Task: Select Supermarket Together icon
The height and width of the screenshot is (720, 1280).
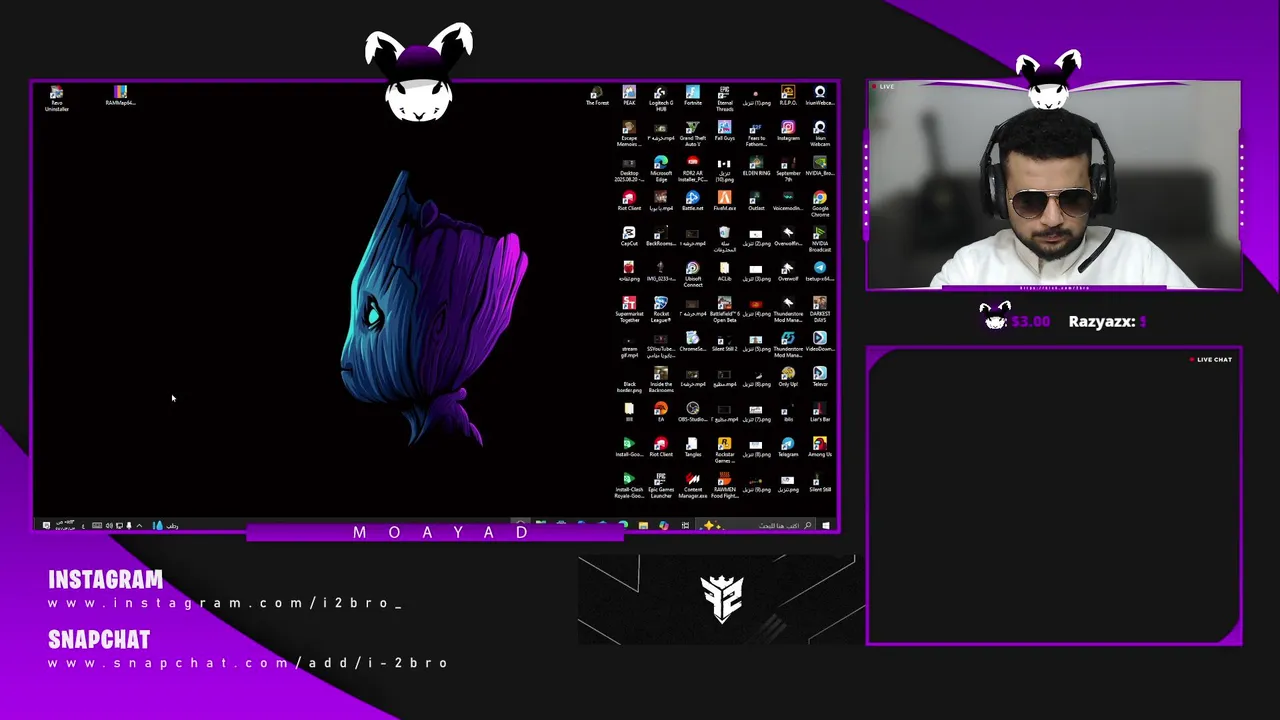Action: [629, 309]
